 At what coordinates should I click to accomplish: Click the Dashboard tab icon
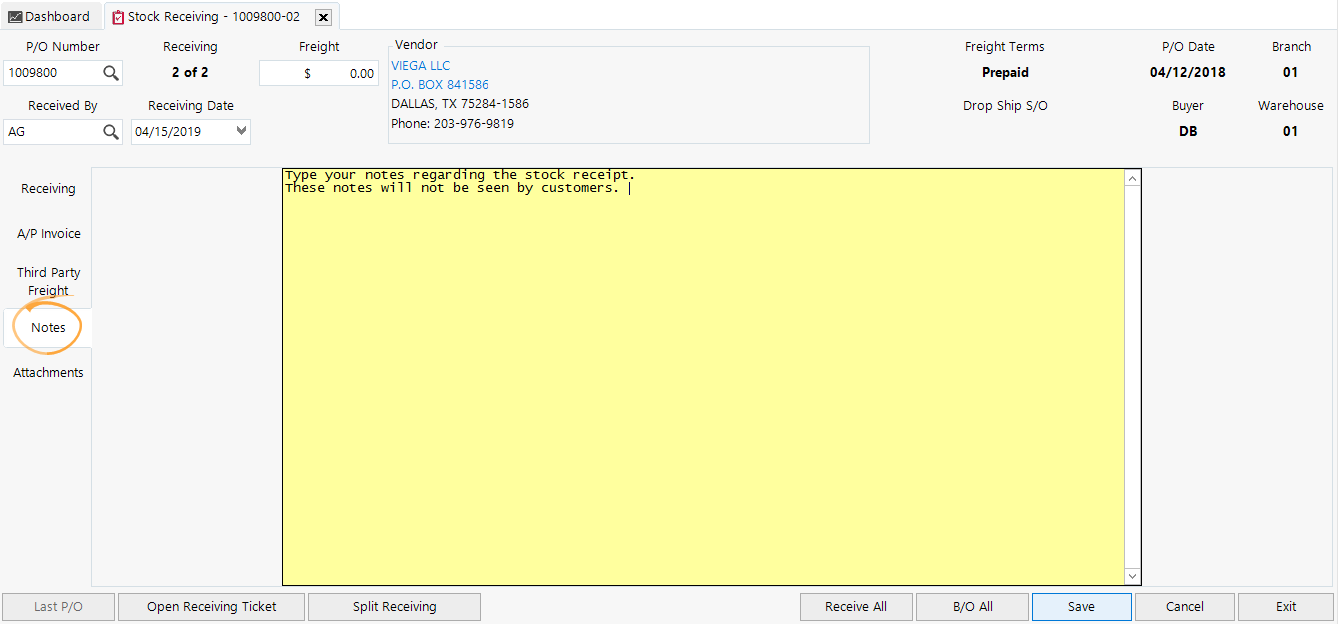pos(16,16)
